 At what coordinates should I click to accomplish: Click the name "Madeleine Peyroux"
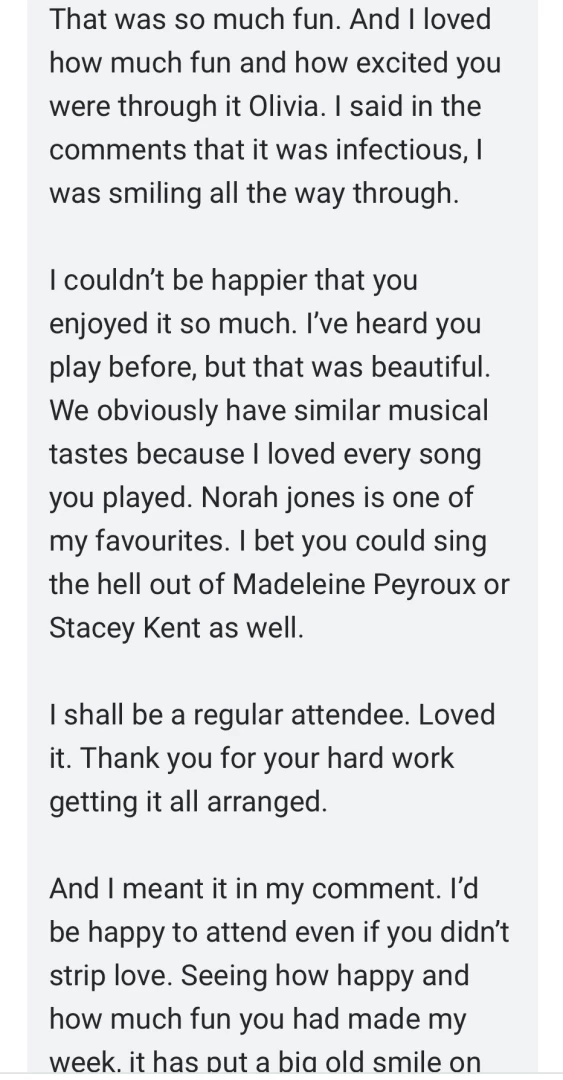tap(354, 585)
